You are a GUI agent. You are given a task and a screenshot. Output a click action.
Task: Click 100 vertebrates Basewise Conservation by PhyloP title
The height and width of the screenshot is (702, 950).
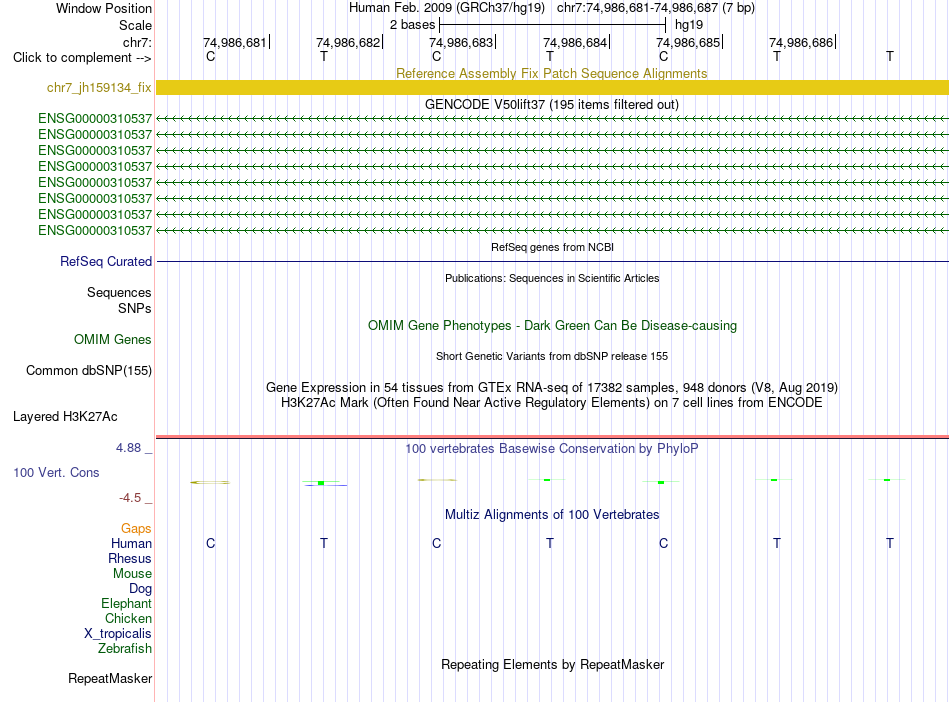551,449
